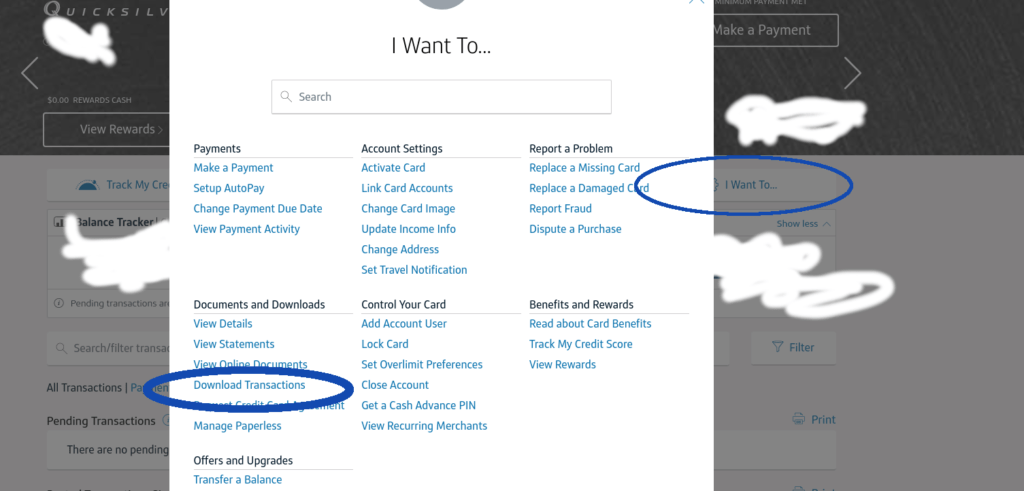Close the I Want To dialog
This screenshot has height=491, width=1024.
tap(696, 1)
